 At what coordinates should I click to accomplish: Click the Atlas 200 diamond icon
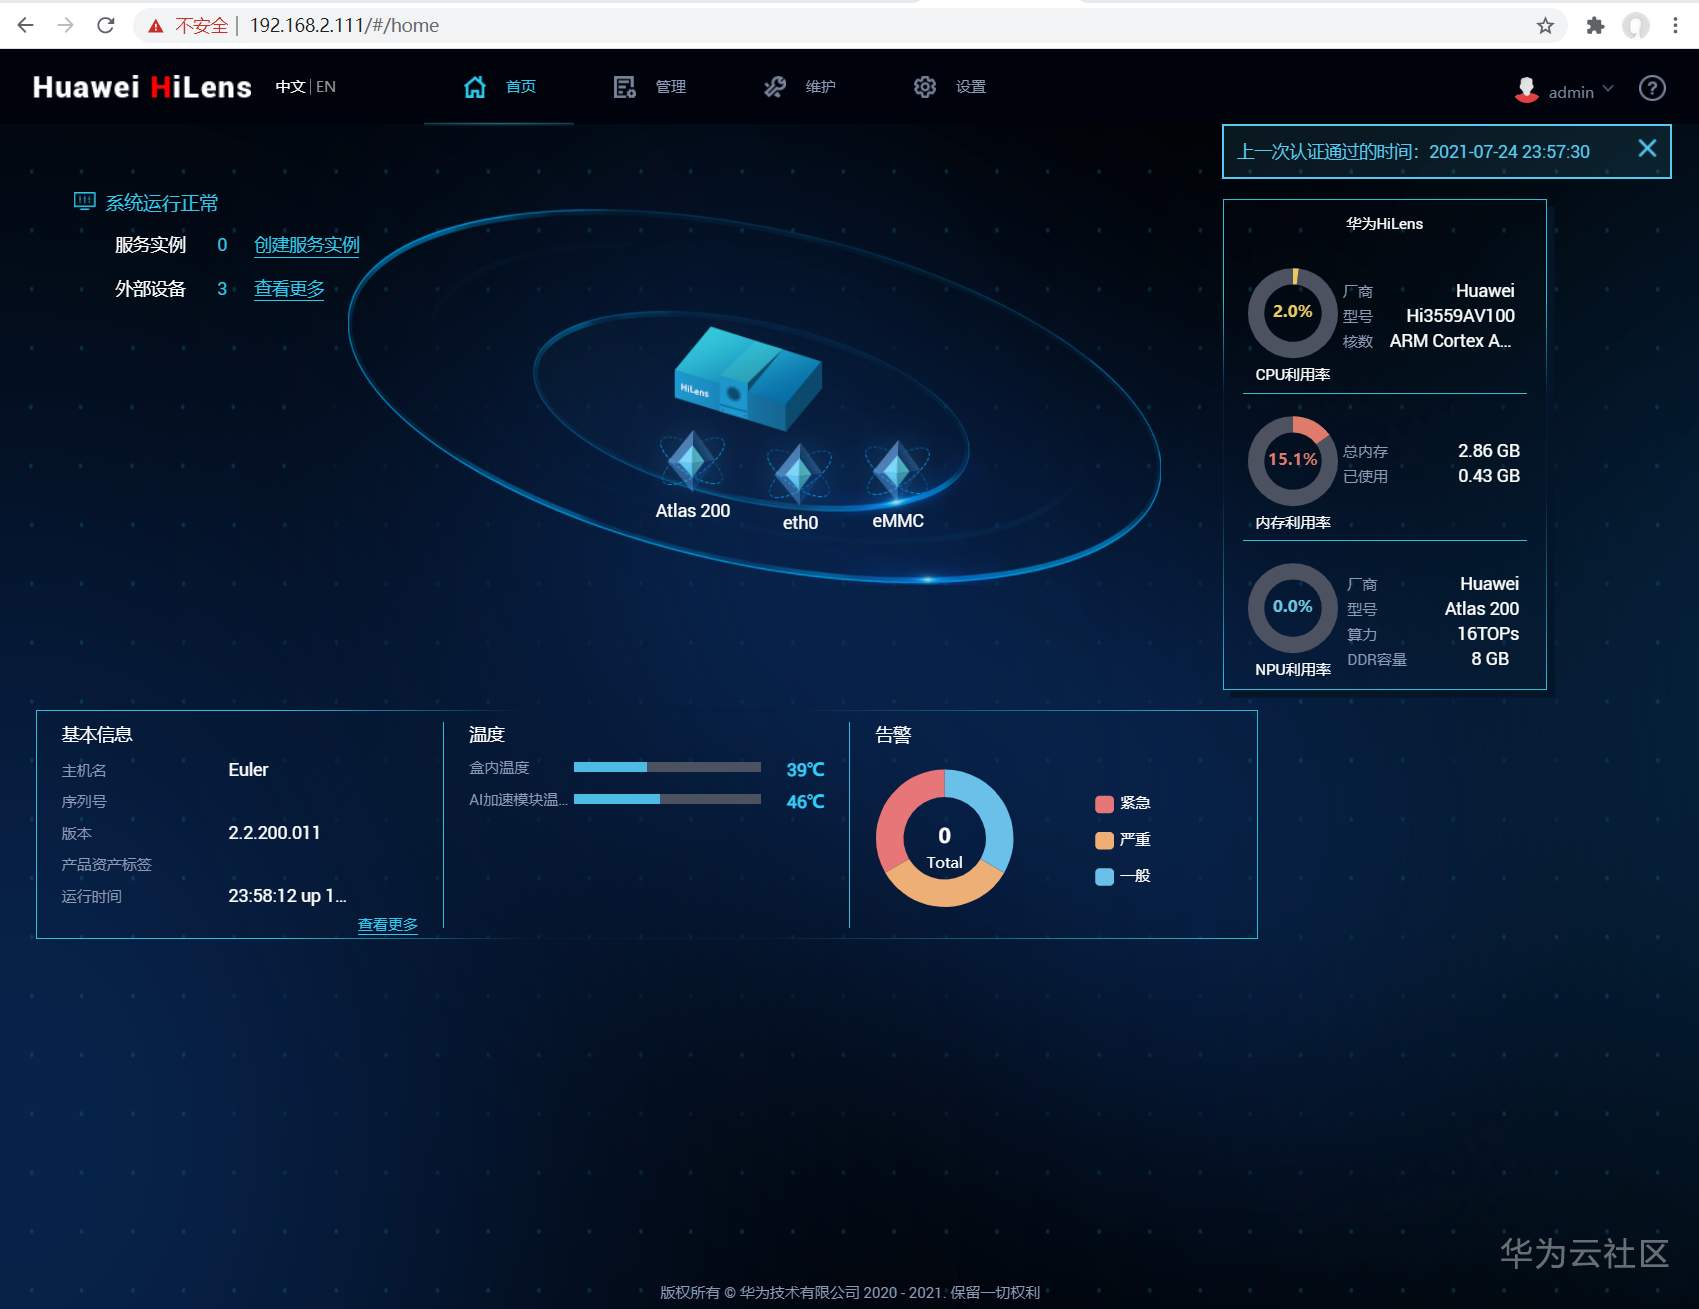click(x=691, y=461)
